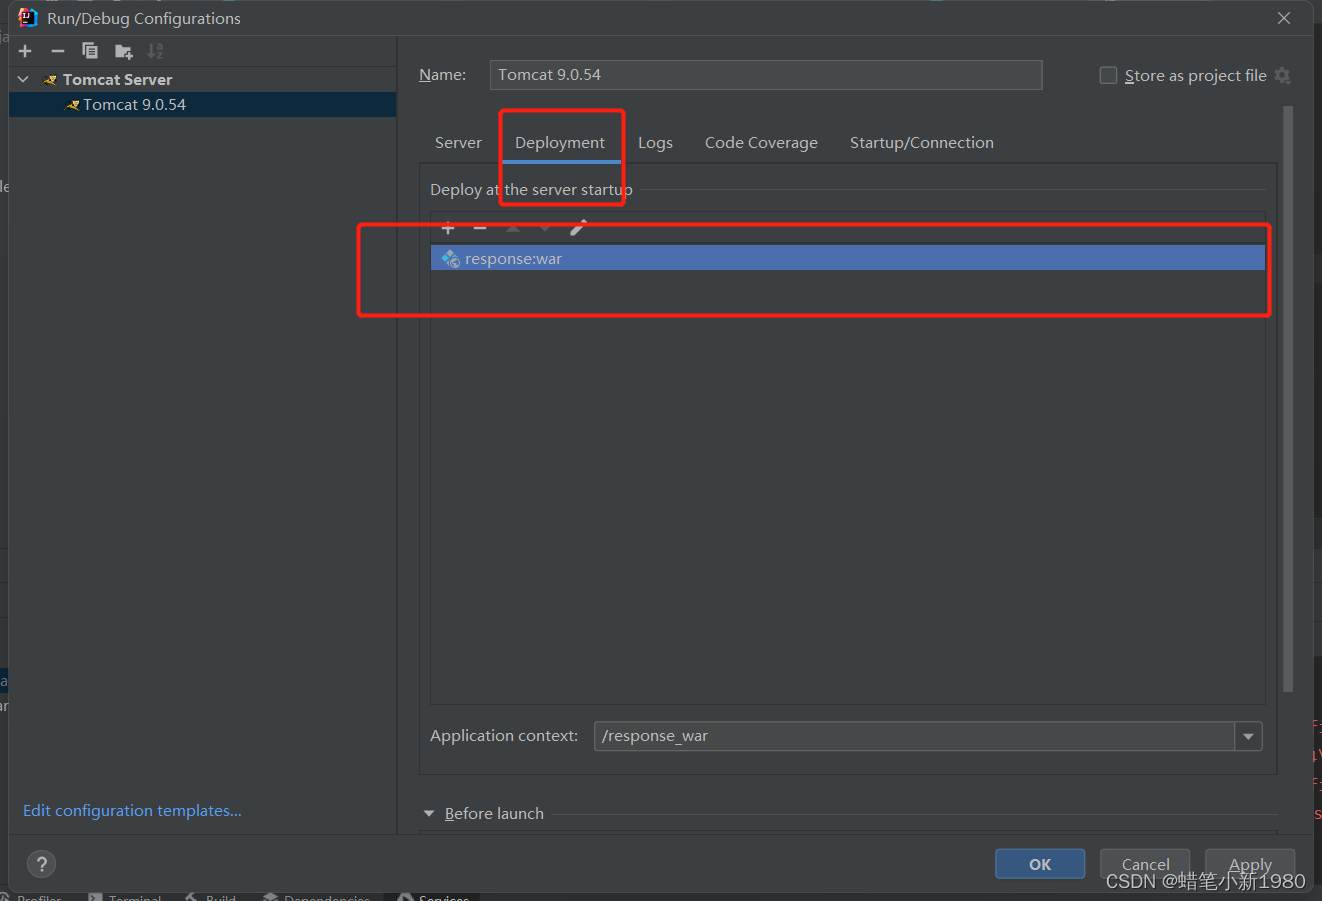Select Tomcat 9.0.54 in configuration tree
Screen dimensions: 1322x901
203,105
